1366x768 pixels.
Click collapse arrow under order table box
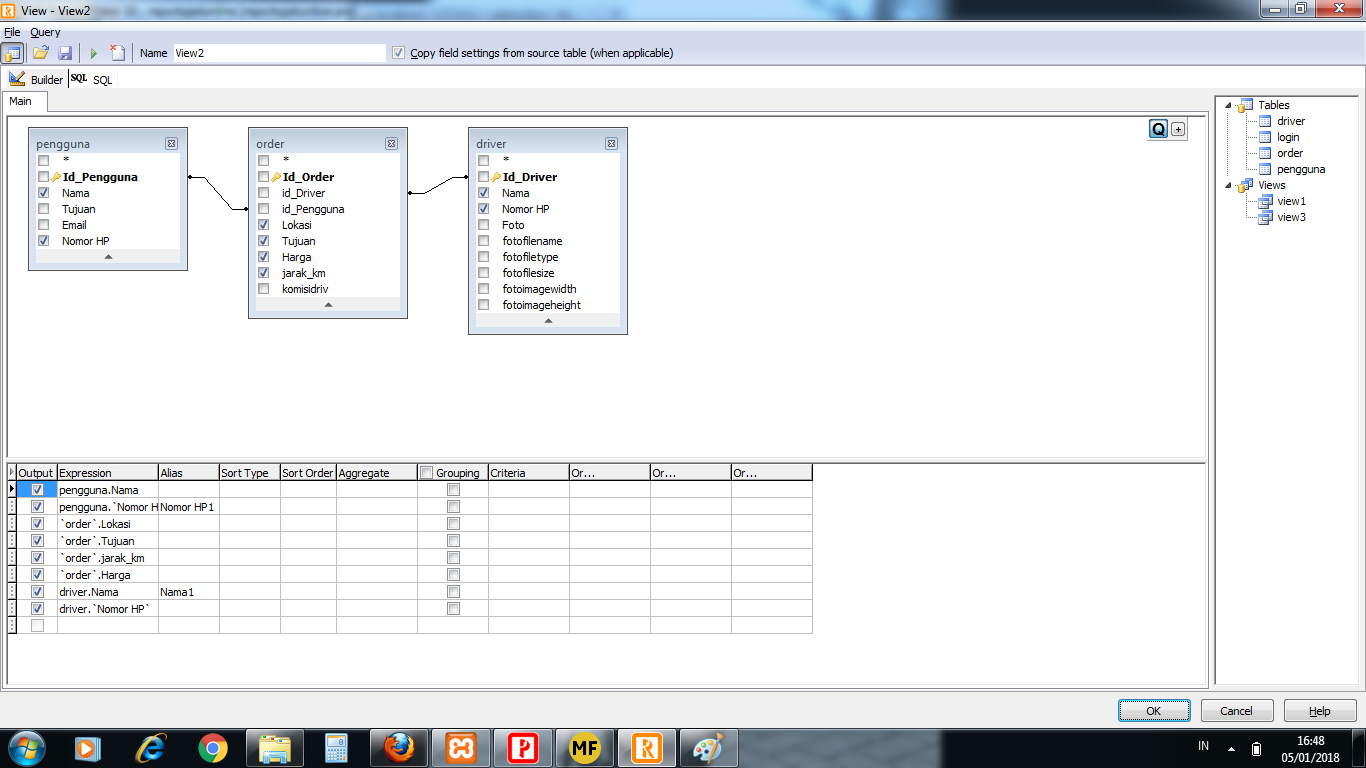(x=328, y=305)
